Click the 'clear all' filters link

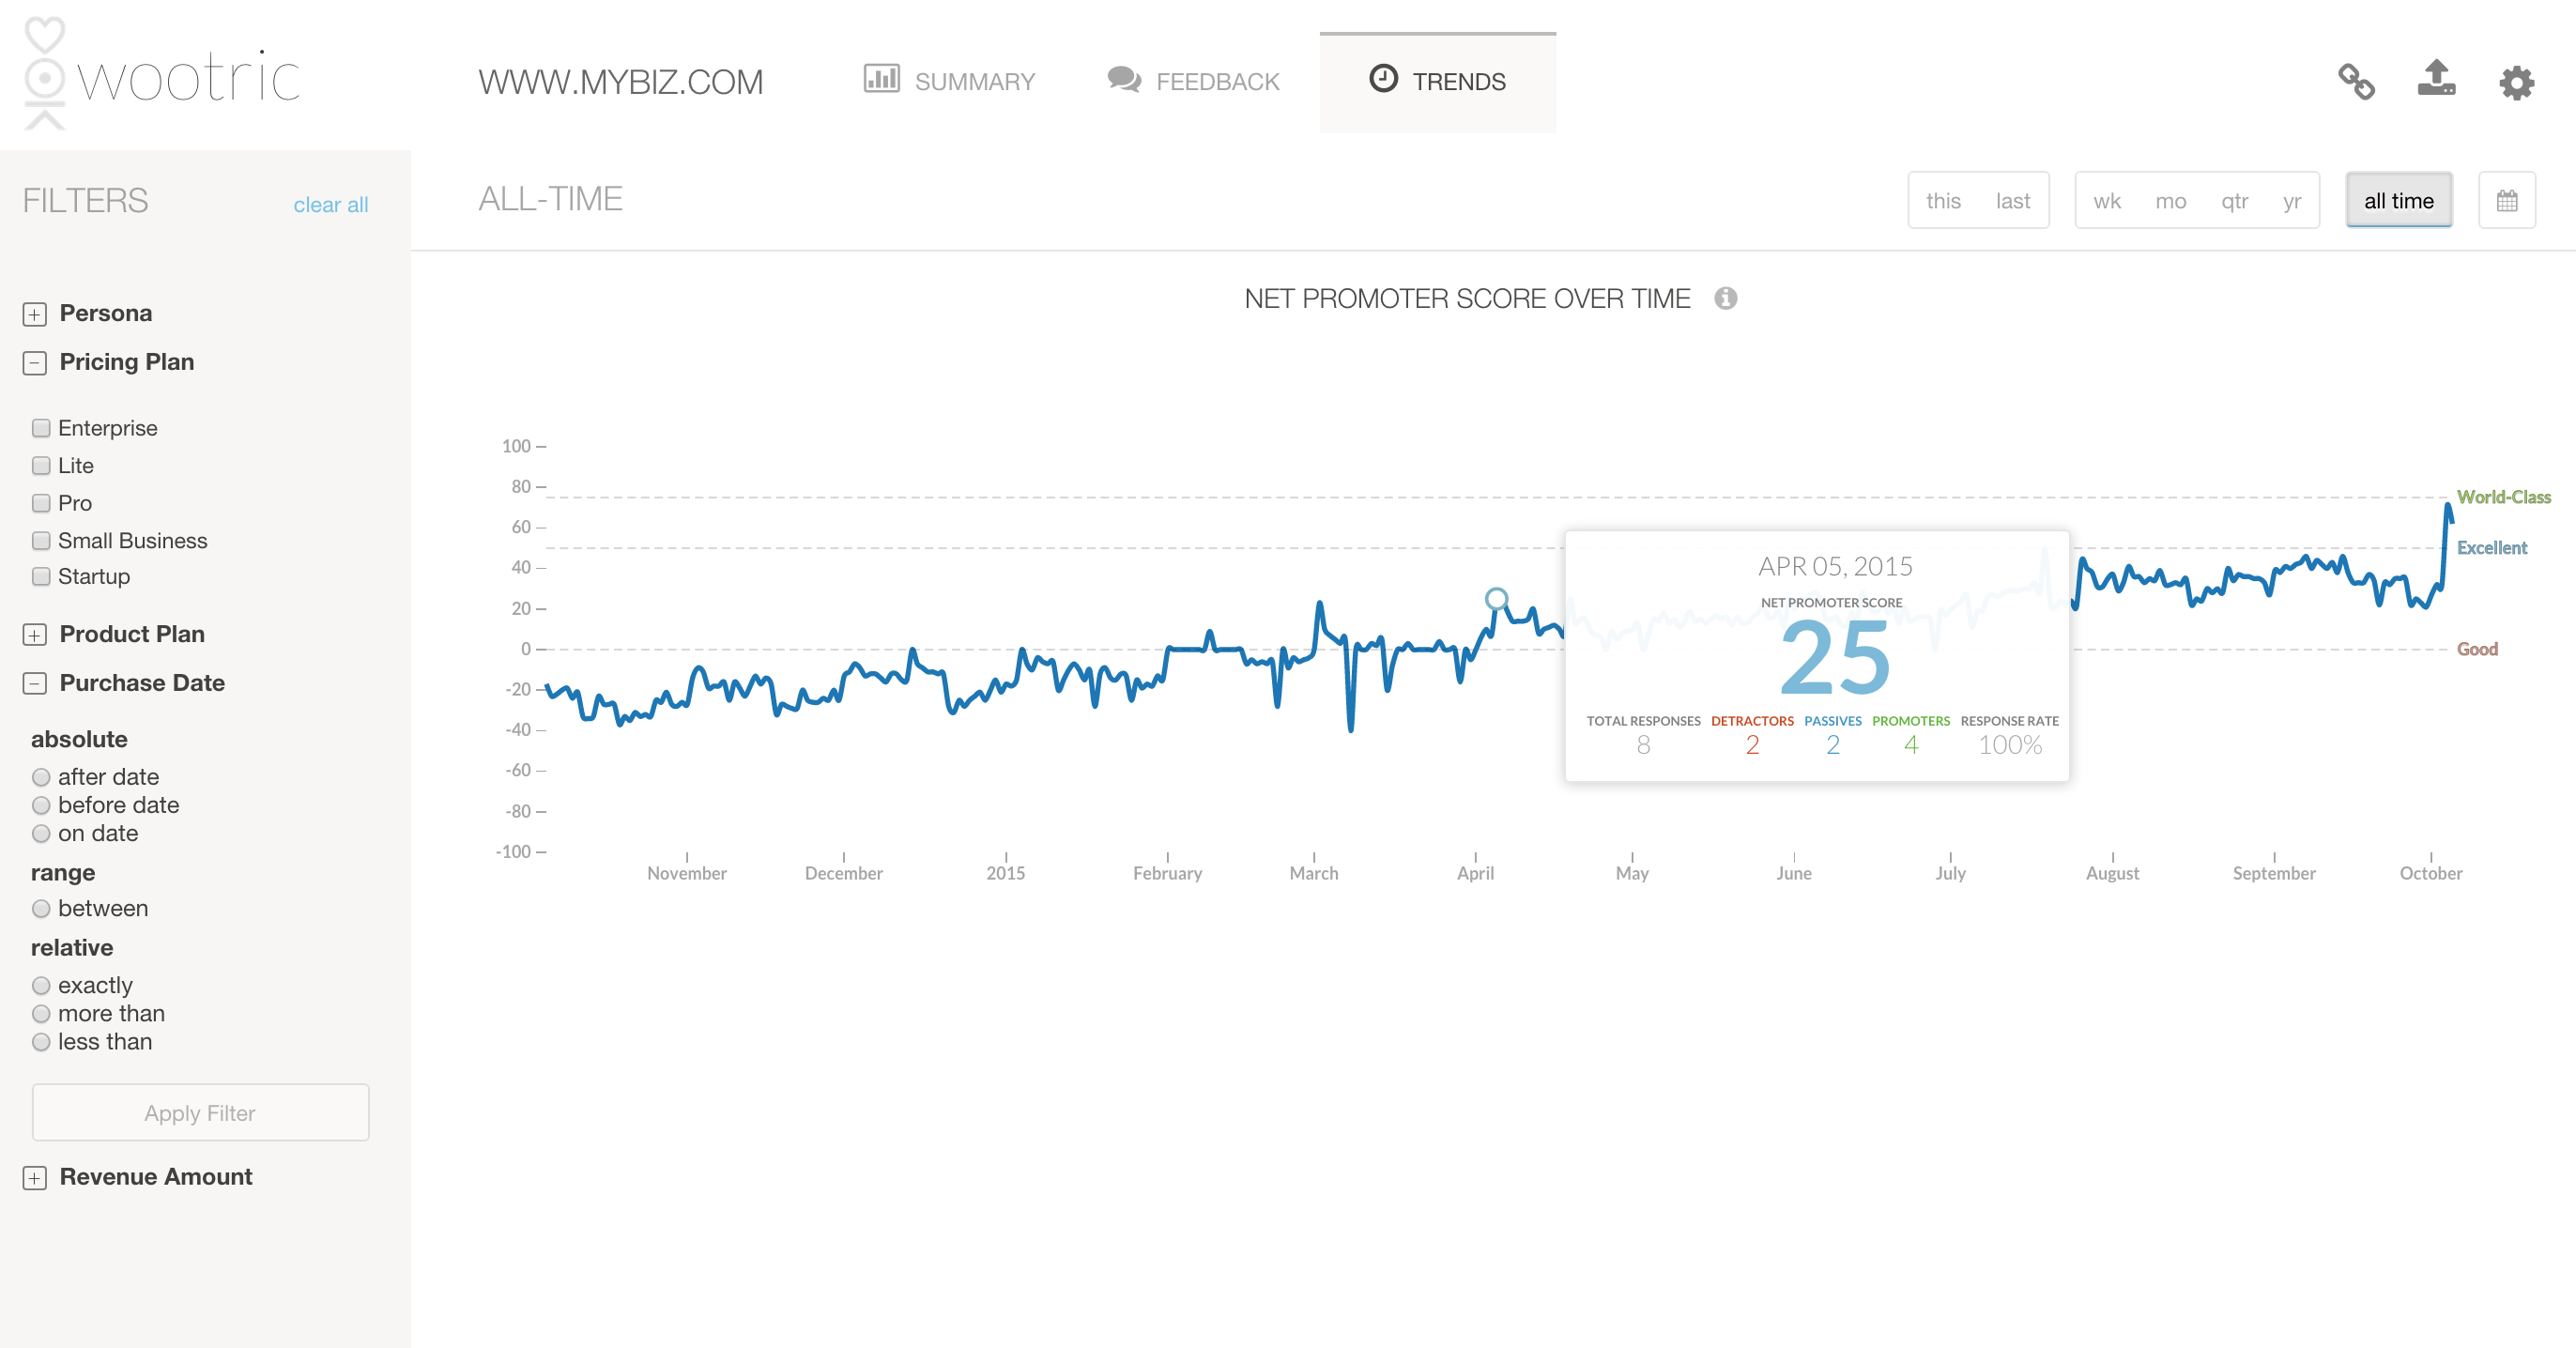(330, 205)
